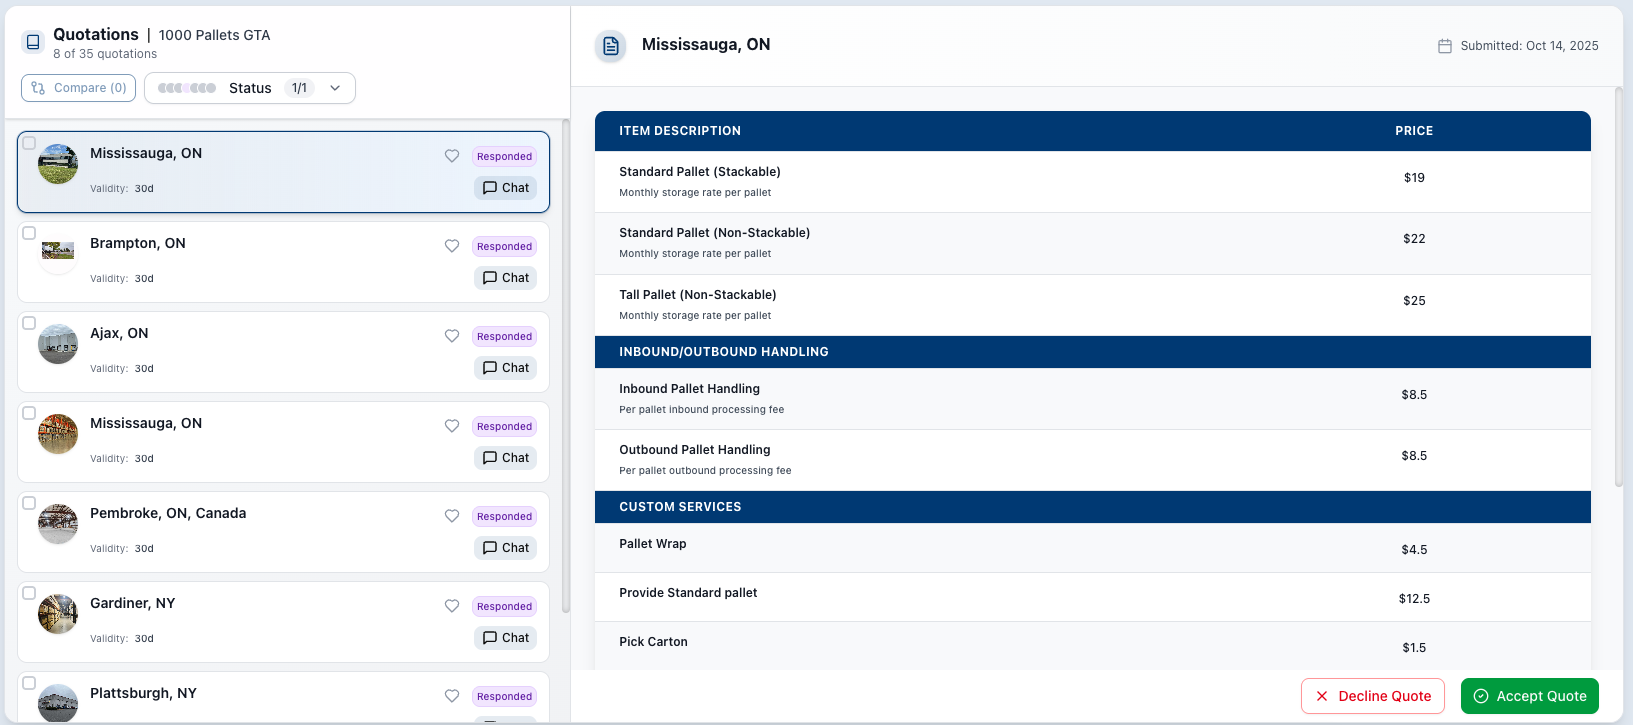
Task: Click the PRICE column header
Action: 1414,131
